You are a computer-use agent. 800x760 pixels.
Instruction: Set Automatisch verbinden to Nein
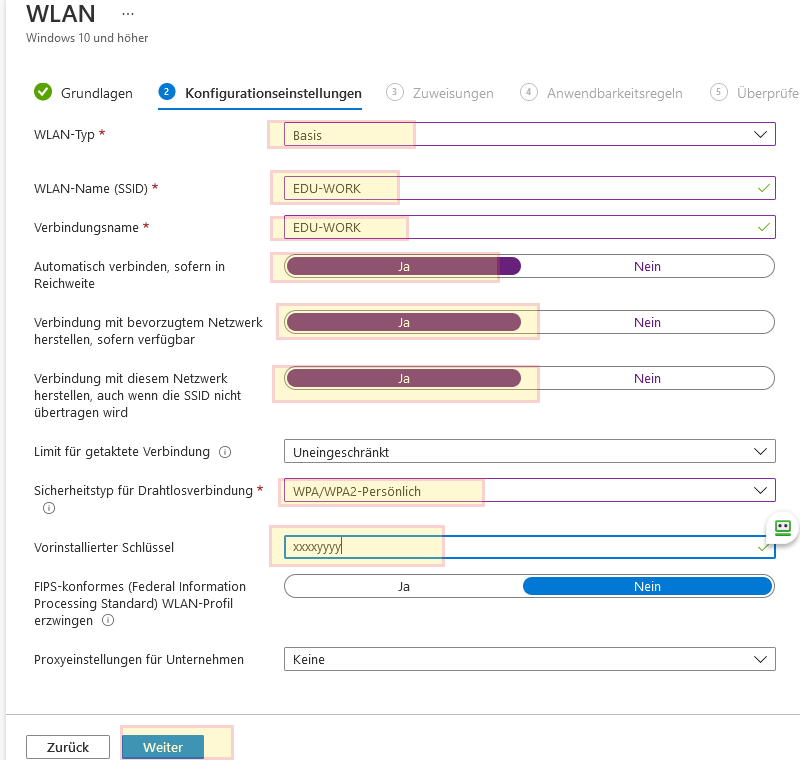point(647,266)
